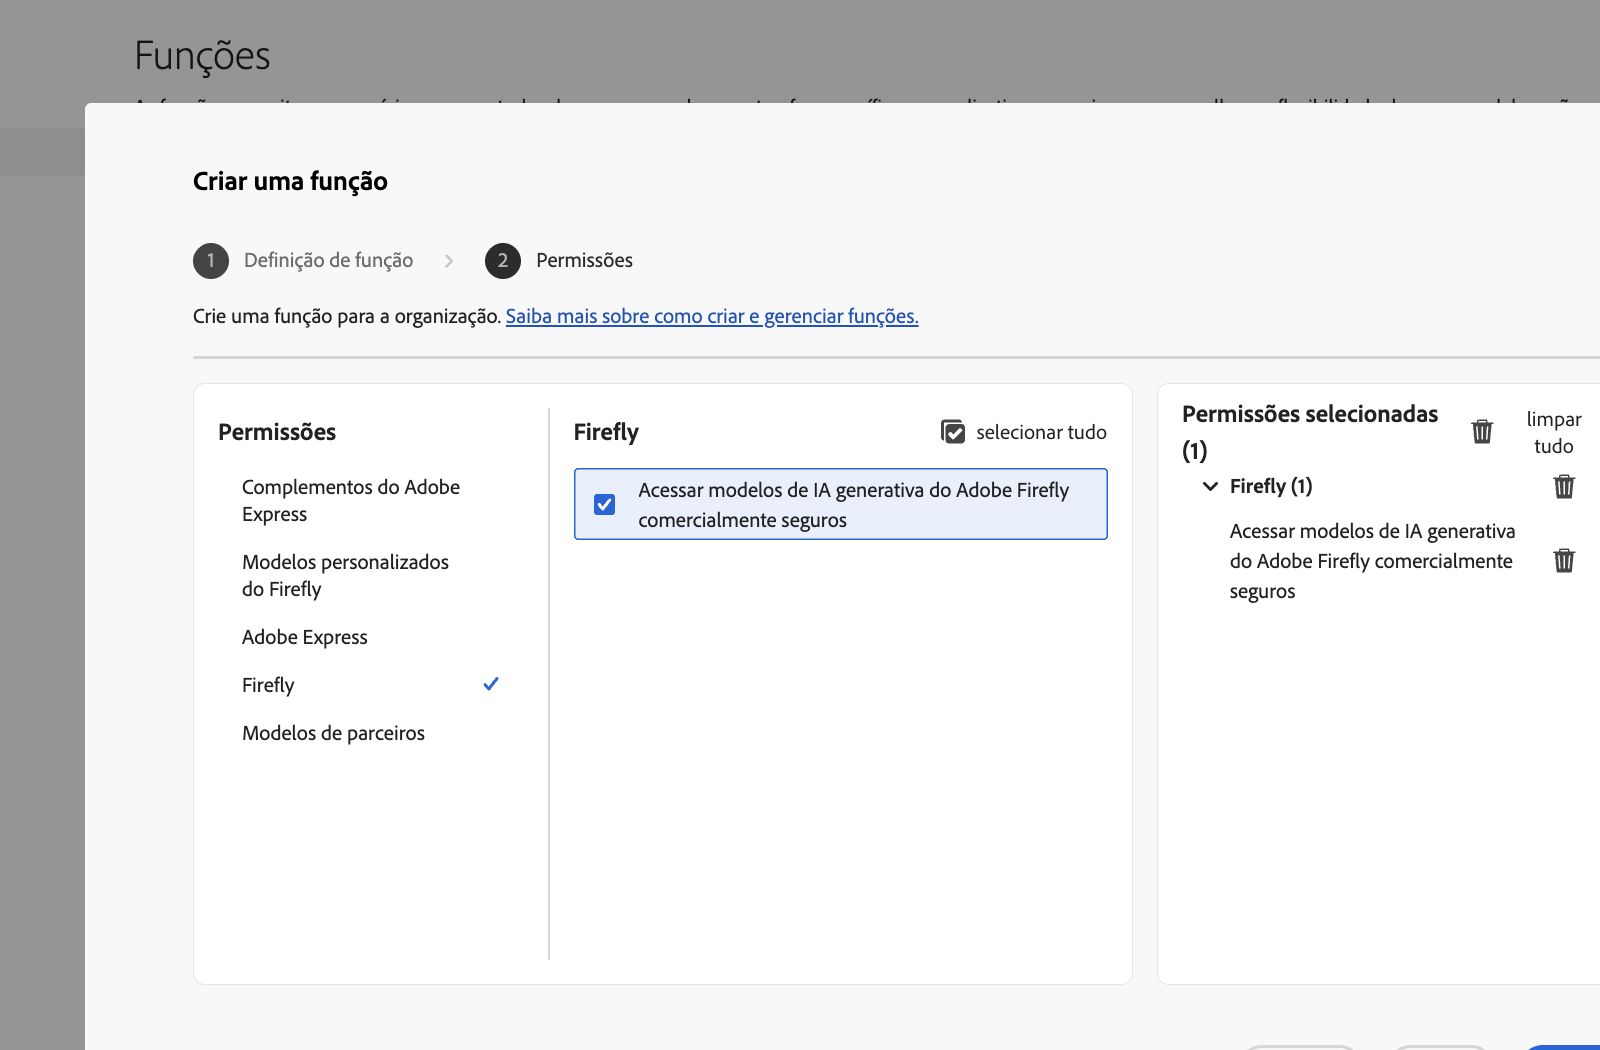Go back to Definição de função step
Image resolution: width=1600 pixels, height=1050 pixels.
point(329,260)
